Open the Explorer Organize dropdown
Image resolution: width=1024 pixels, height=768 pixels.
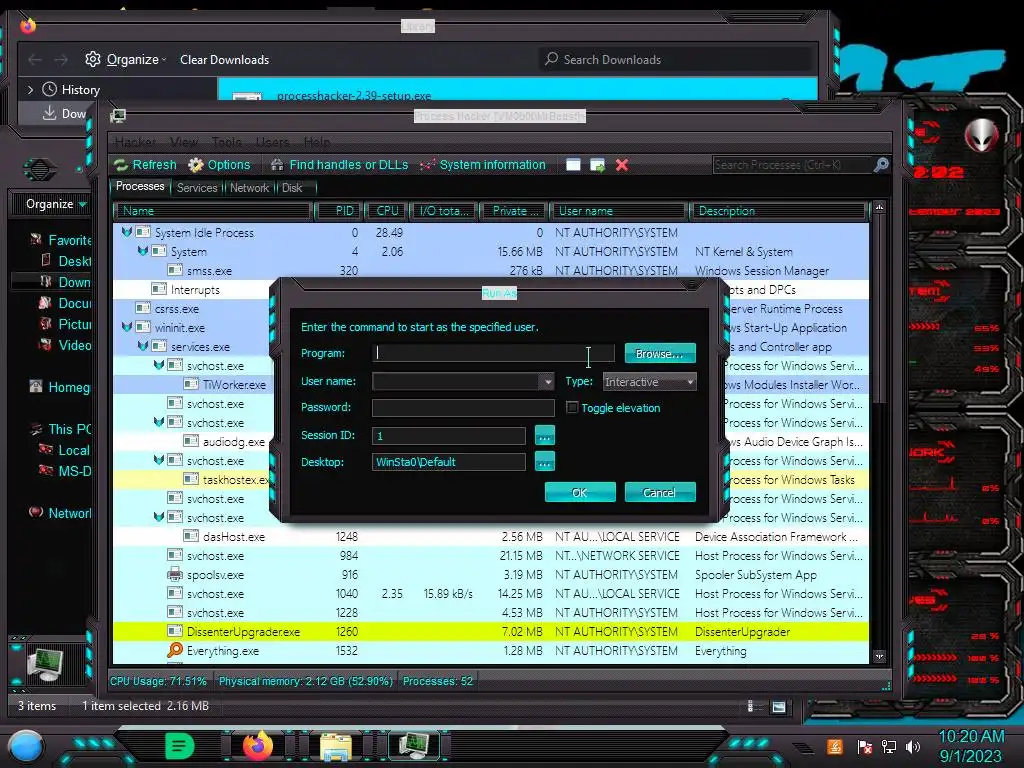[56, 204]
